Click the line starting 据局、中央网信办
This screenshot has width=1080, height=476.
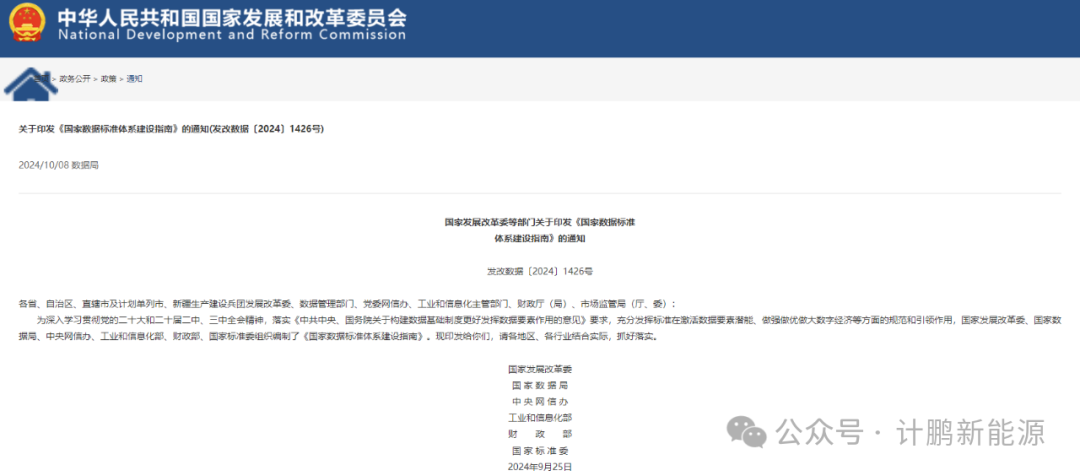pos(338,338)
